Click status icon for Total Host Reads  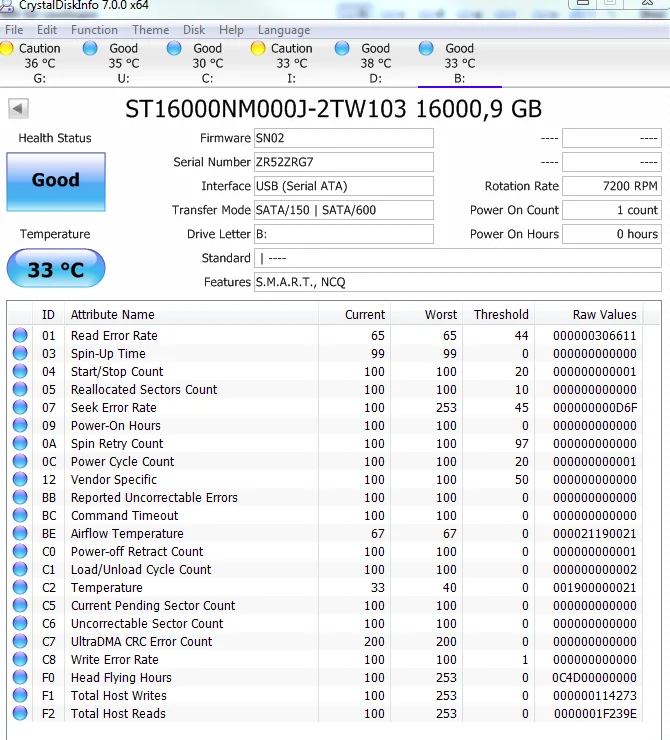(20, 713)
